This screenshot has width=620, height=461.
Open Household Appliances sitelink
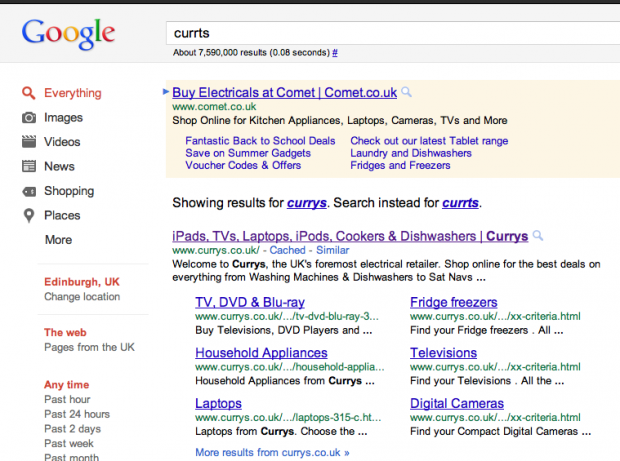pyautogui.click(x=261, y=353)
